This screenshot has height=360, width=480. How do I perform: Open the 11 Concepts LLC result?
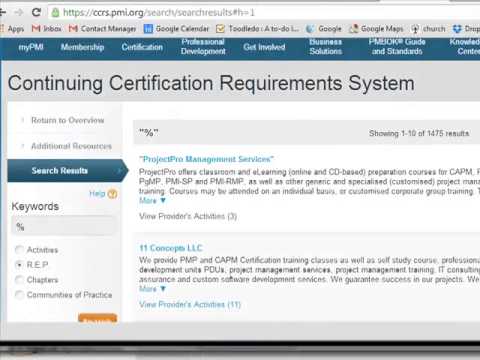tap(171, 248)
